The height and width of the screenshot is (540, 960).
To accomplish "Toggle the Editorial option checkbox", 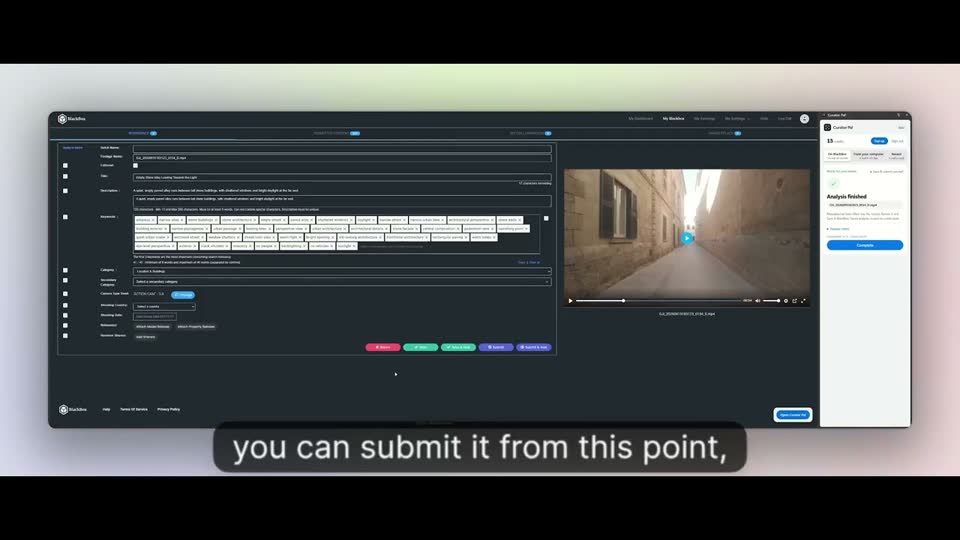I will [135, 165].
